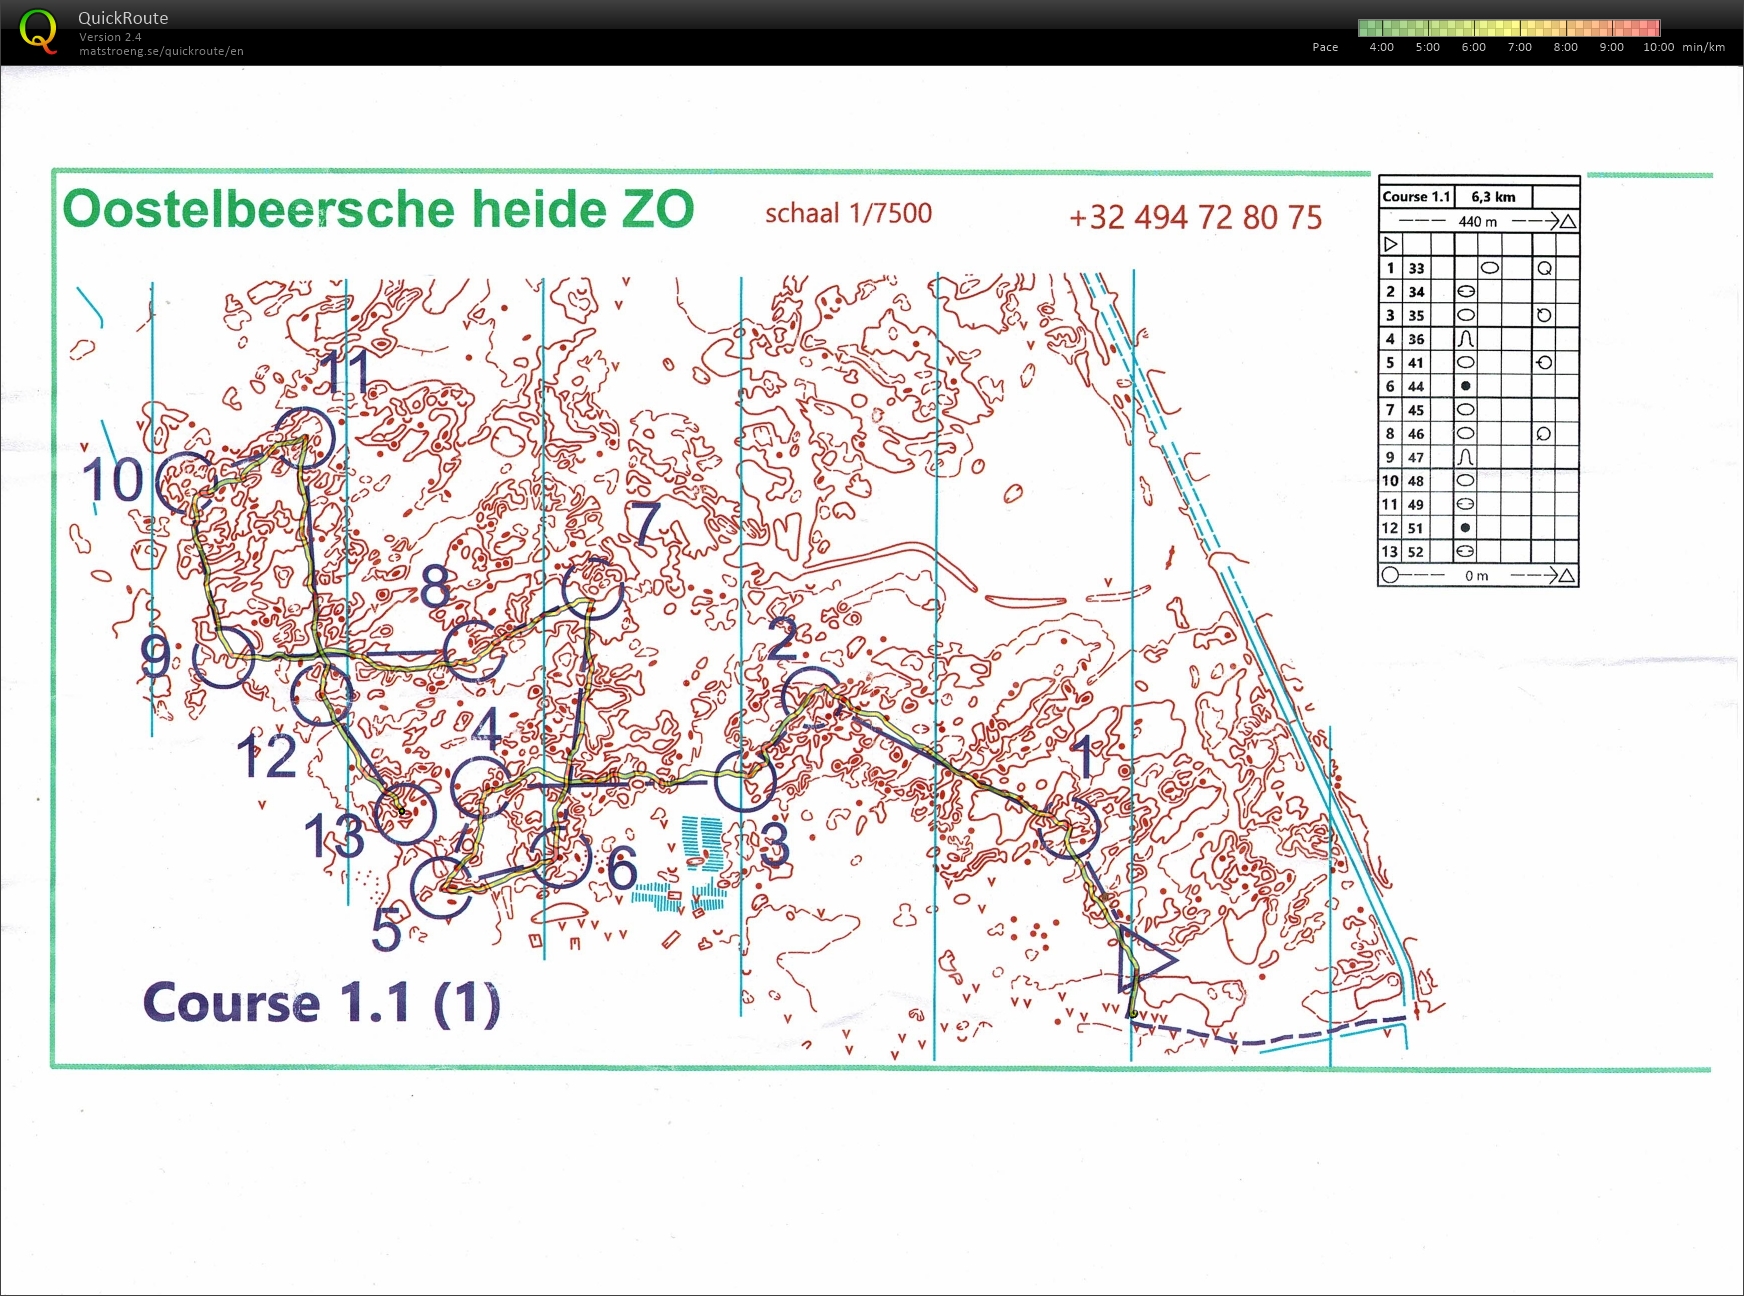
Task: Click the pace color gradient legend
Action: click(x=1508, y=28)
